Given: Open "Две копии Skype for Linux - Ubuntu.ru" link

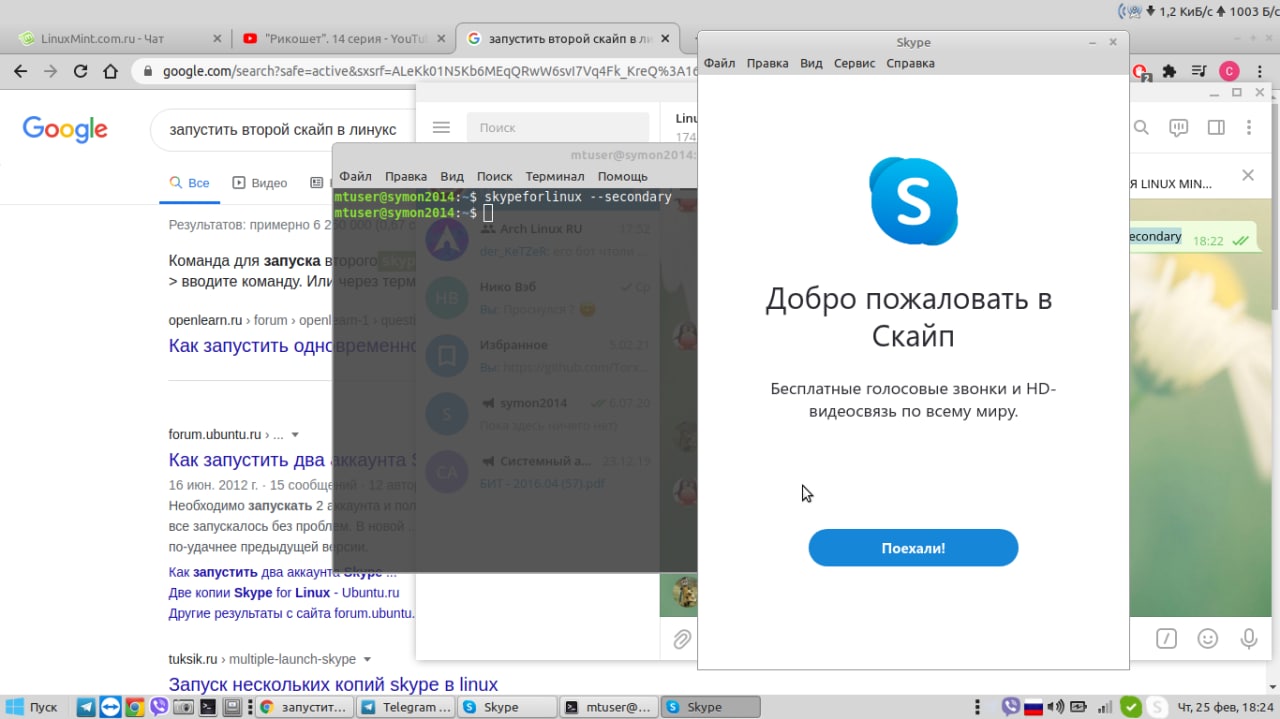Looking at the screenshot, I should pyautogui.click(x=284, y=592).
